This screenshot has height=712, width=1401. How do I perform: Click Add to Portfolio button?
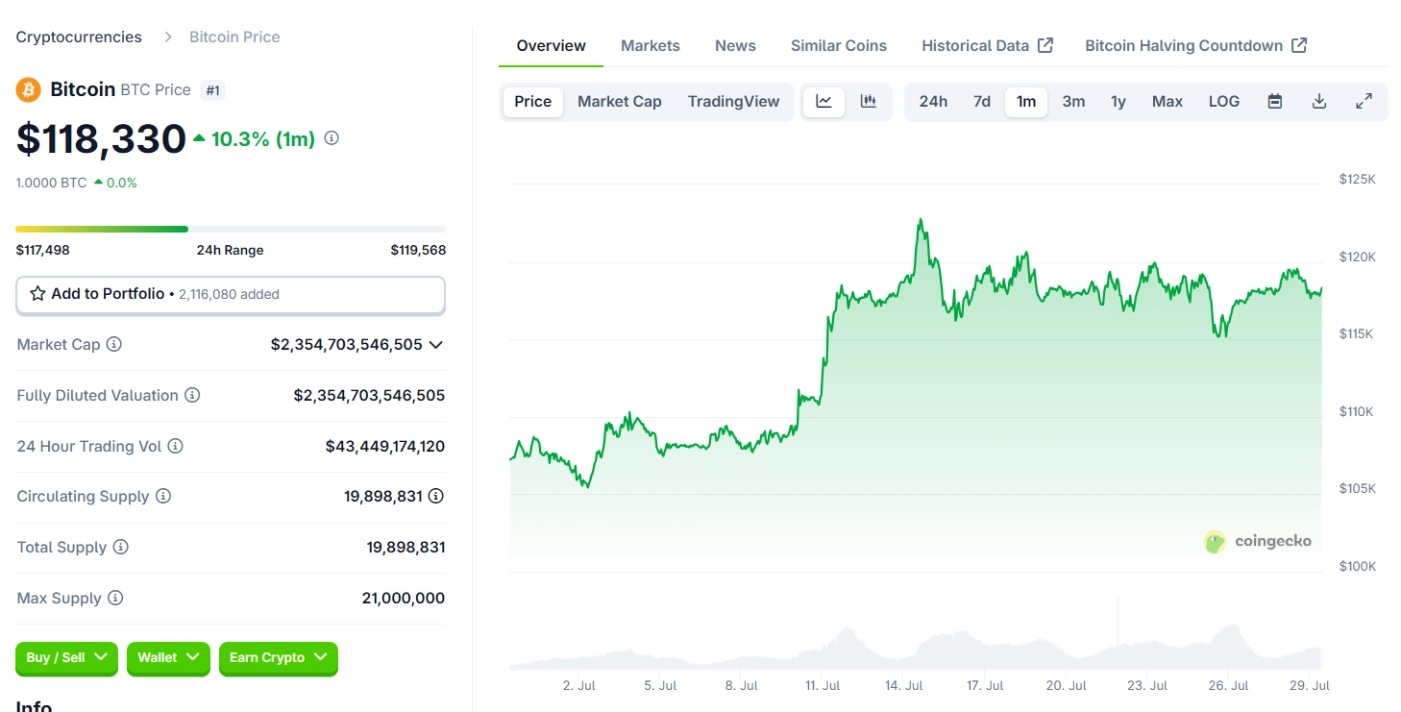[x=230, y=294]
